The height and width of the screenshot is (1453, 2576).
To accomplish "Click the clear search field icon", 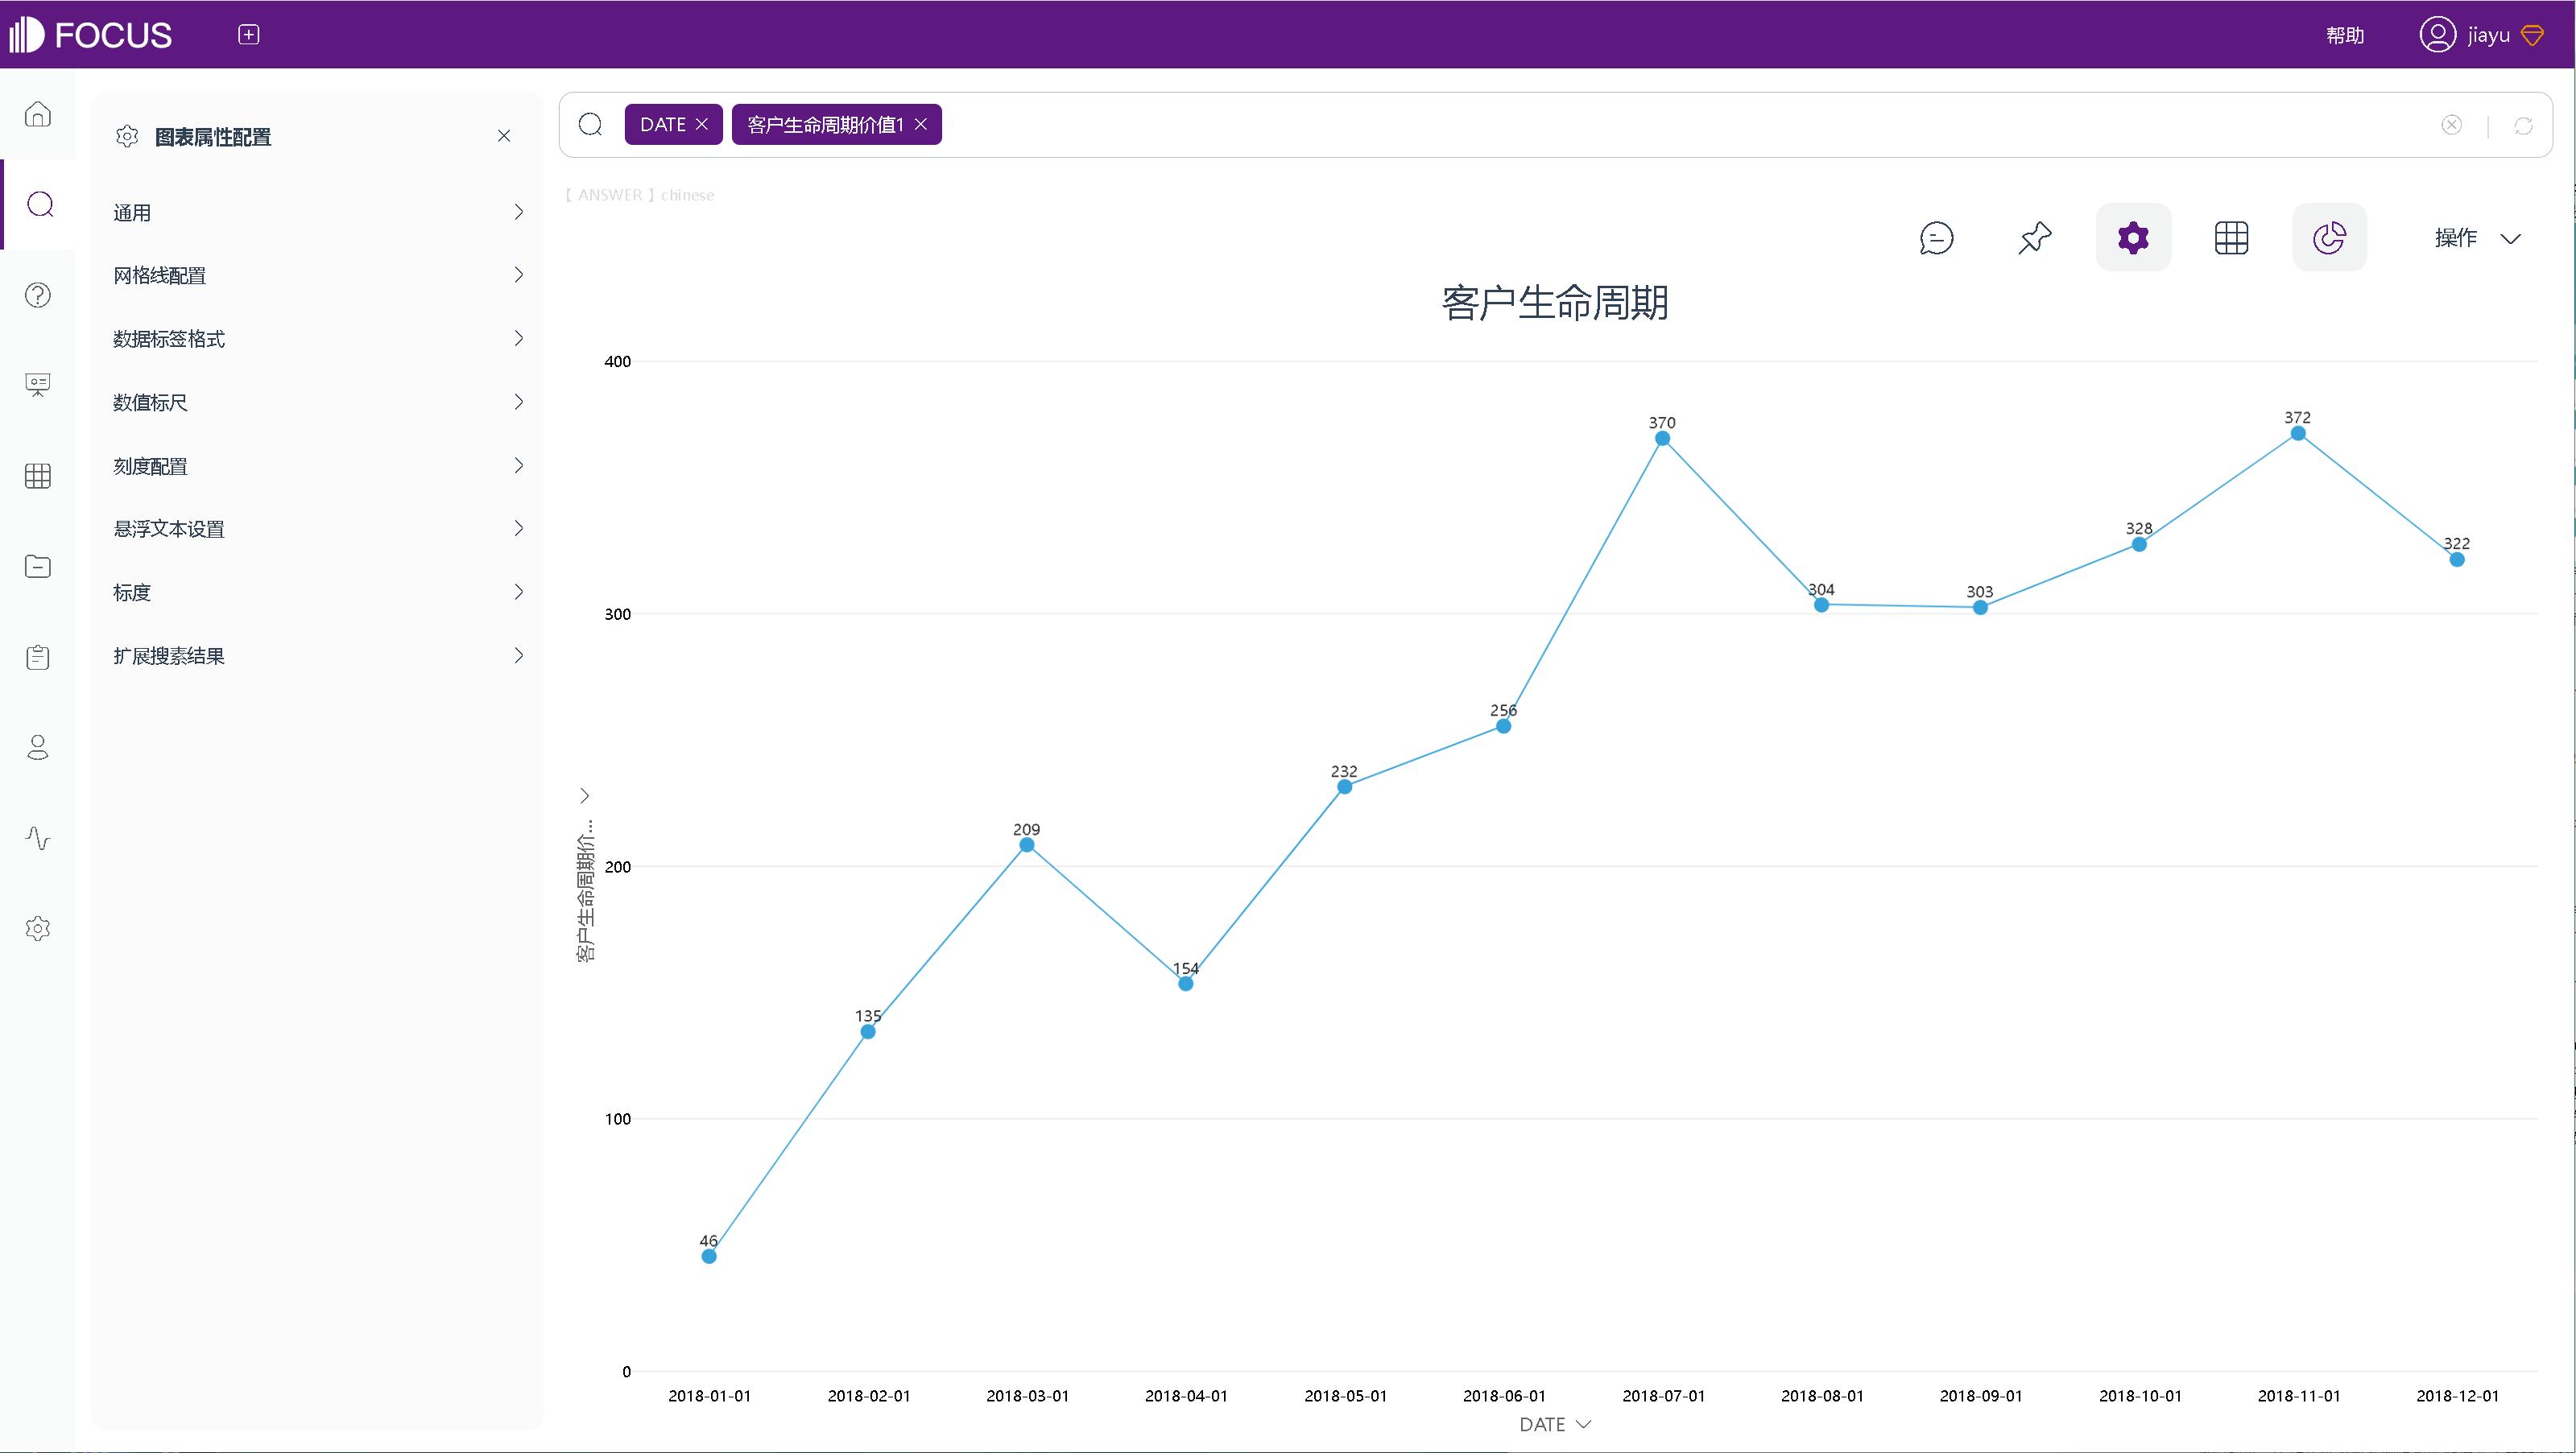I will point(2451,124).
